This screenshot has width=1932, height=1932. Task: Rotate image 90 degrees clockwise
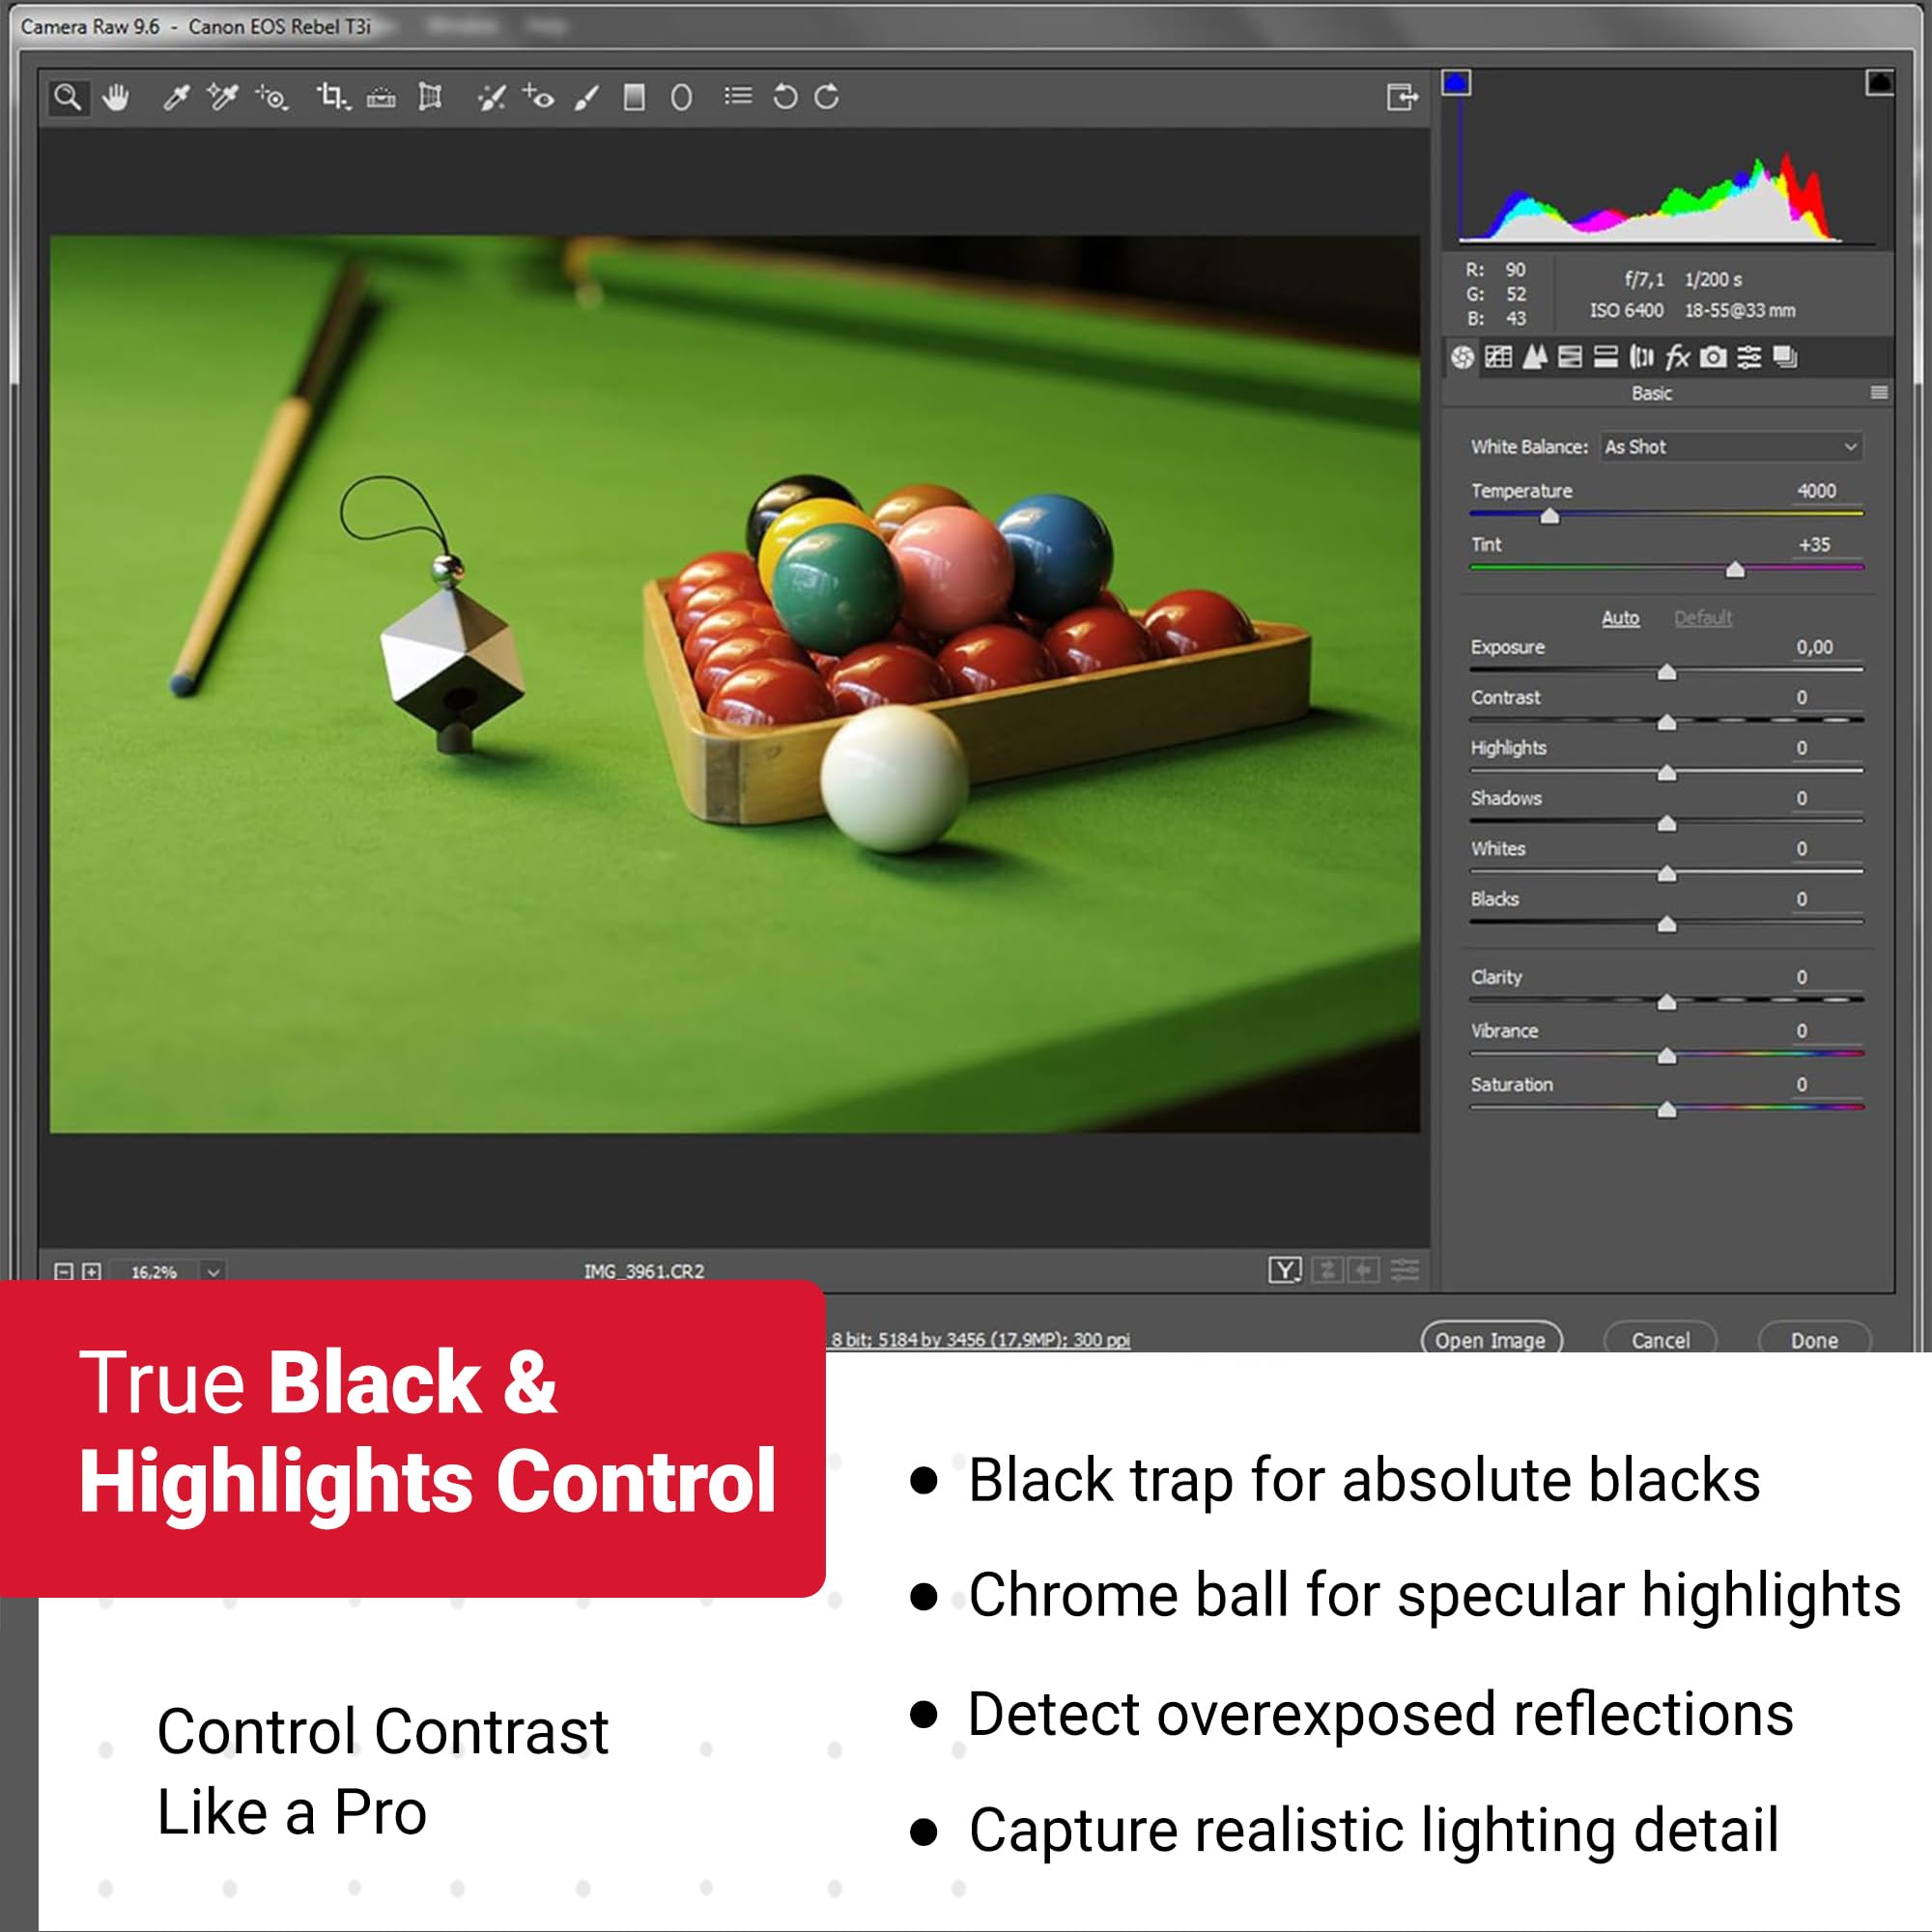click(x=827, y=97)
